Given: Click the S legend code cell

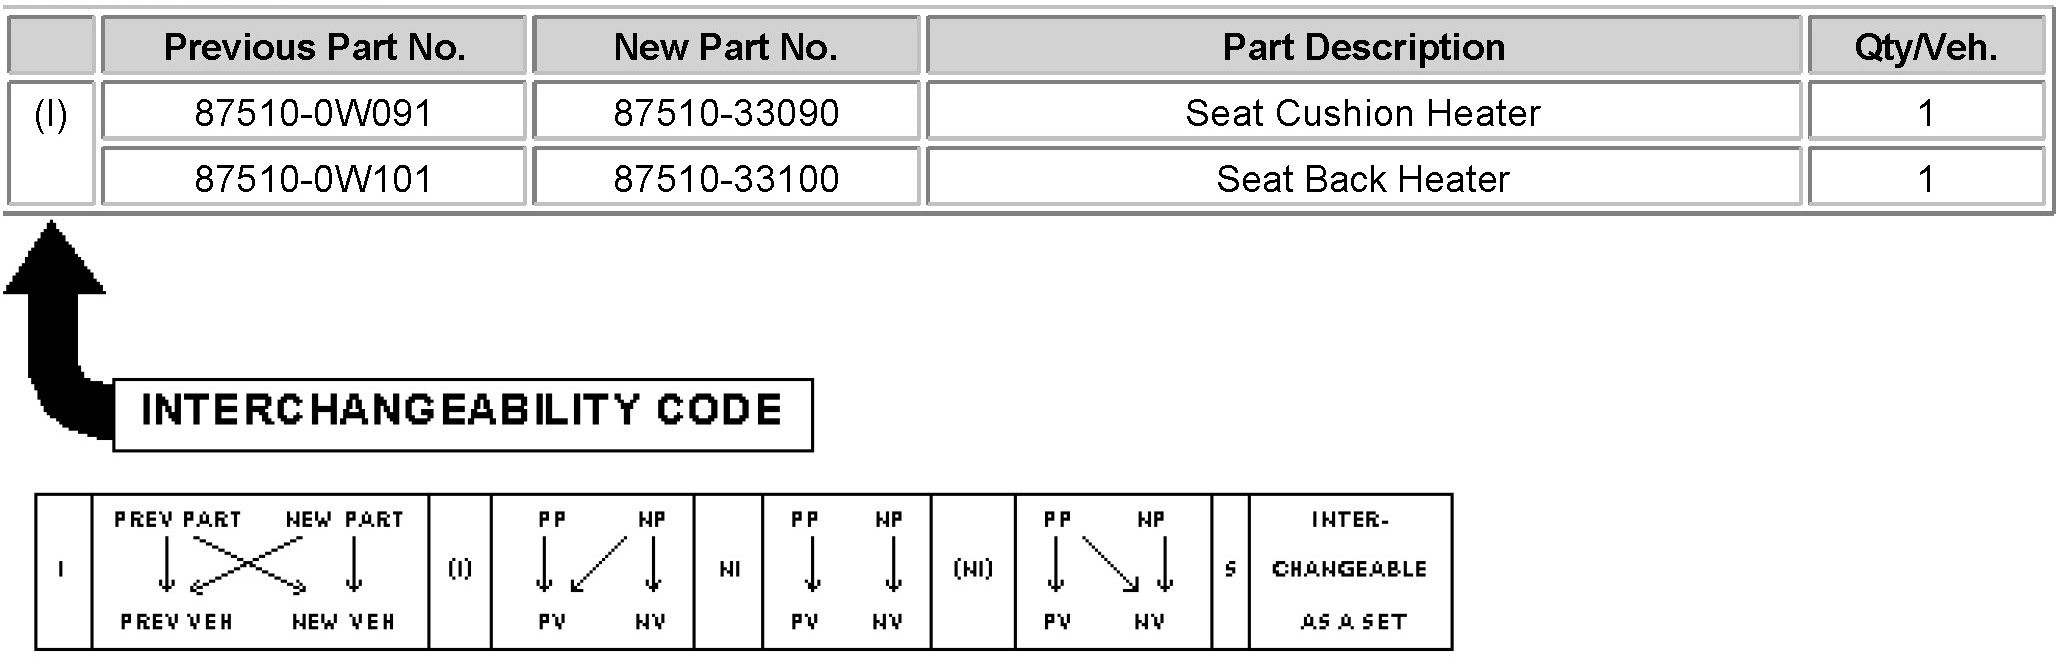Looking at the screenshot, I should pyautogui.click(x=1230, y=571).
